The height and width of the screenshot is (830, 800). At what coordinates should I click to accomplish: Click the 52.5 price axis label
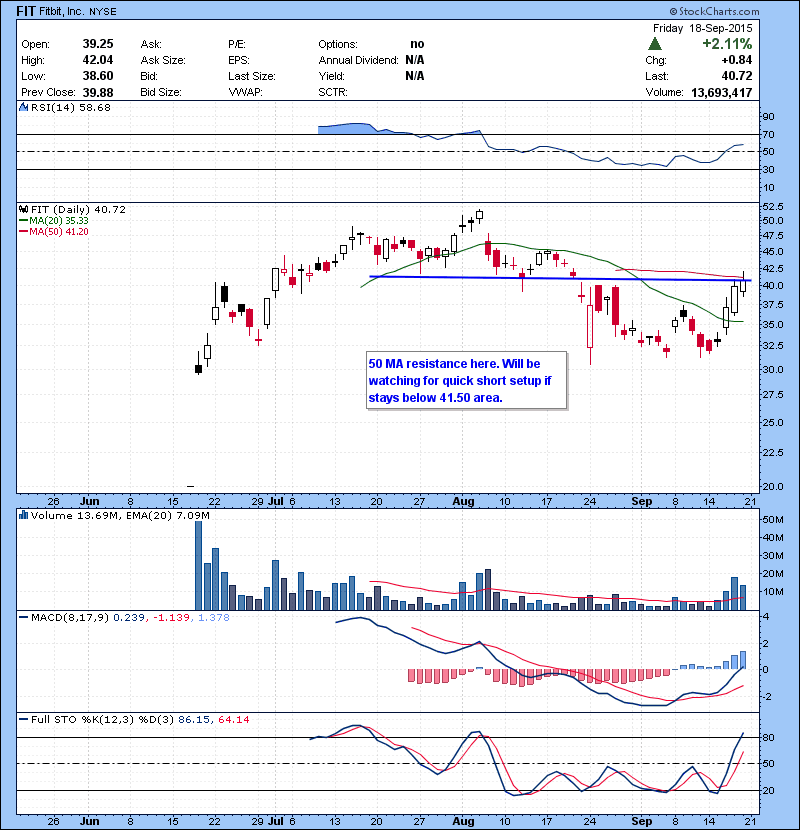(x=772, y=206)
